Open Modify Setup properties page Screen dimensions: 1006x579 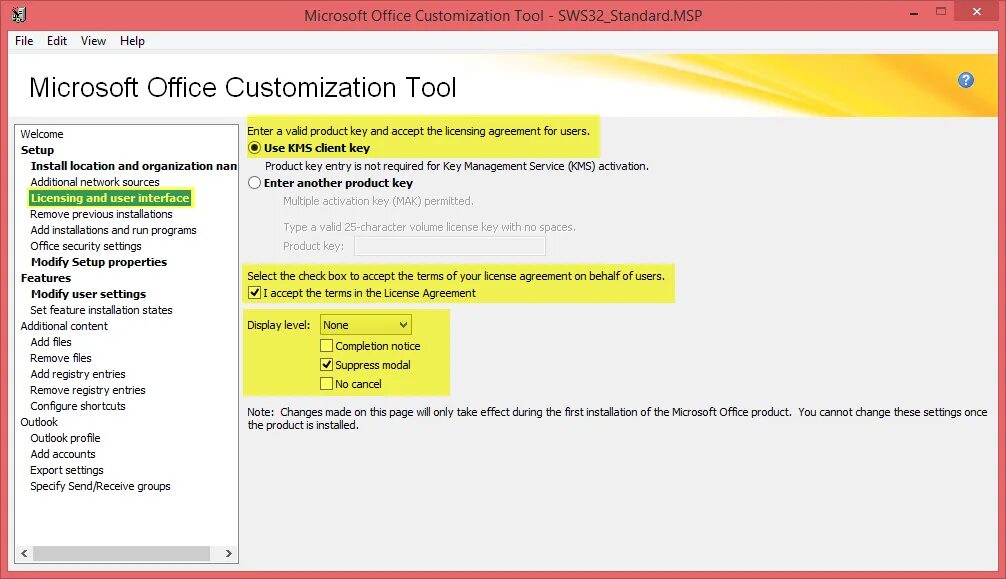(99, 262)
